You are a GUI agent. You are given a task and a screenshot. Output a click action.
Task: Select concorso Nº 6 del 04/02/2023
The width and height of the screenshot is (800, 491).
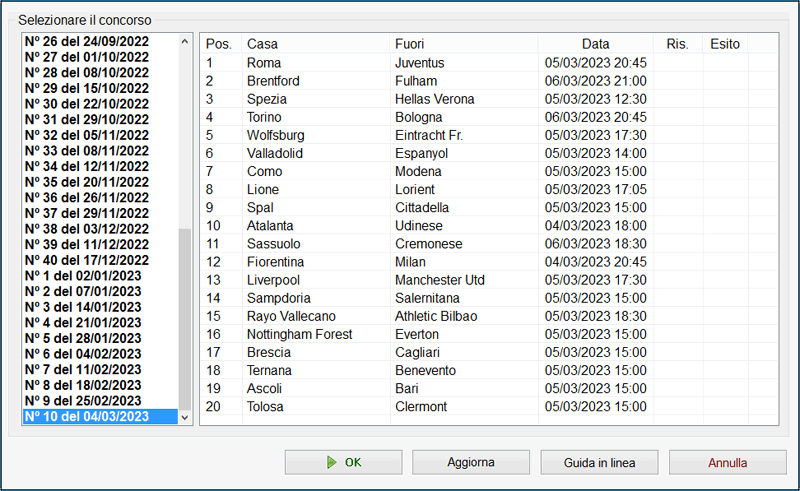[101, 354]
